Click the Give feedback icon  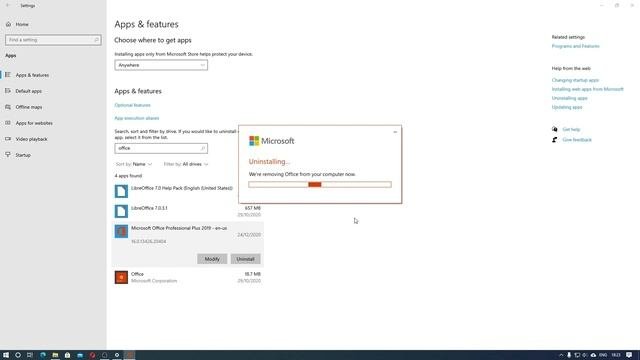coord(555,140)
